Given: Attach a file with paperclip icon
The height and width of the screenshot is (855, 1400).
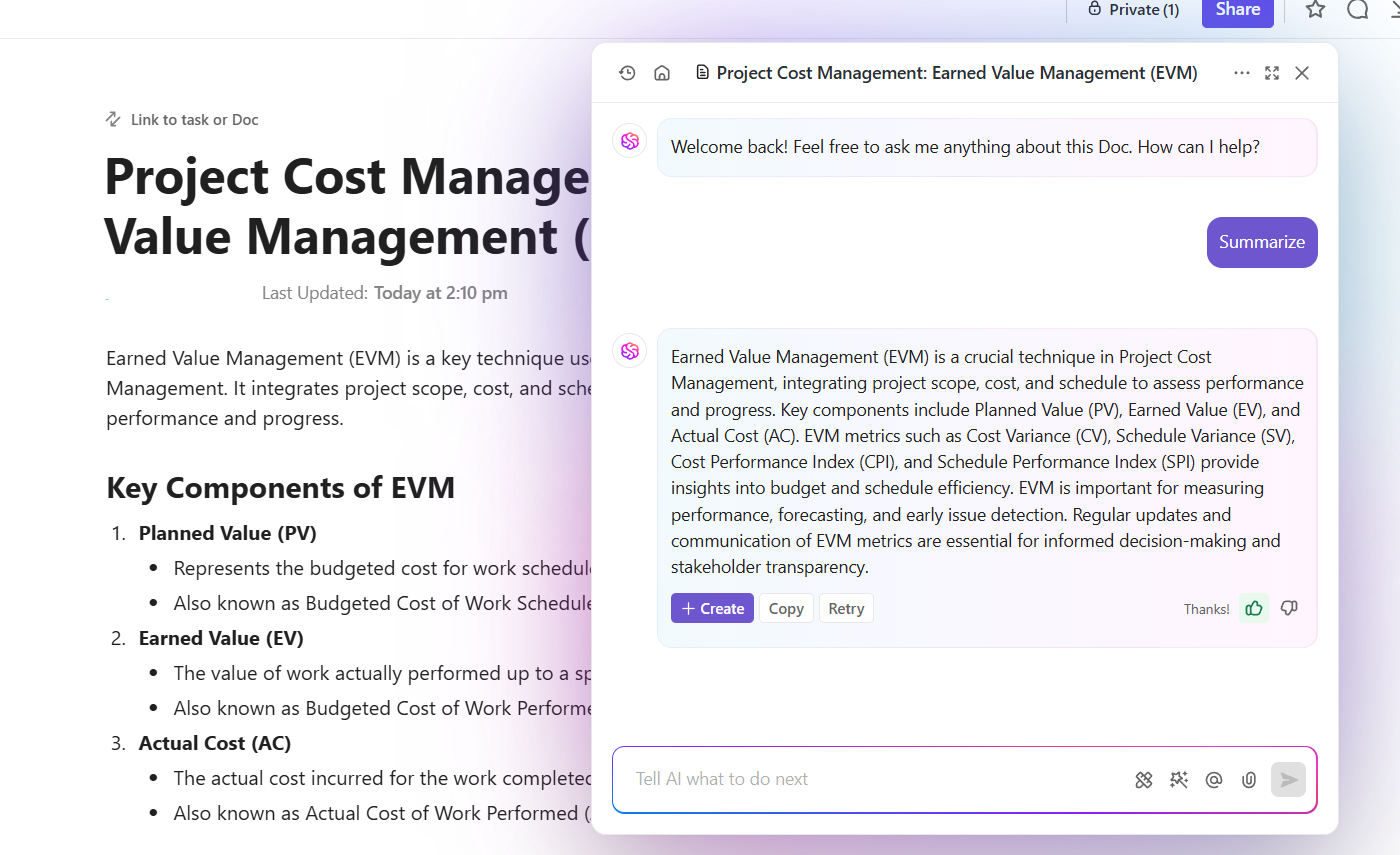Looking at the screenshot, I should pos(1249,780).
